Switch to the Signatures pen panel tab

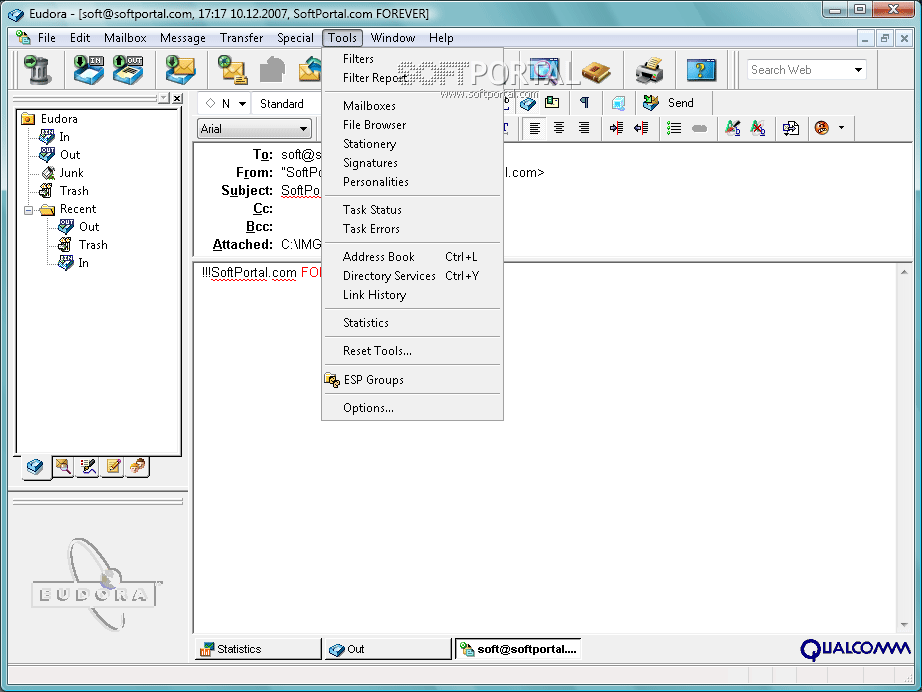click(x=88, y=467)
